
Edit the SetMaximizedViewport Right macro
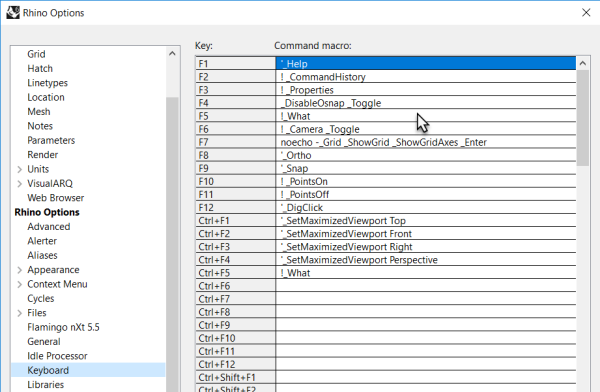pyautogui.click(x=426, y=247)
